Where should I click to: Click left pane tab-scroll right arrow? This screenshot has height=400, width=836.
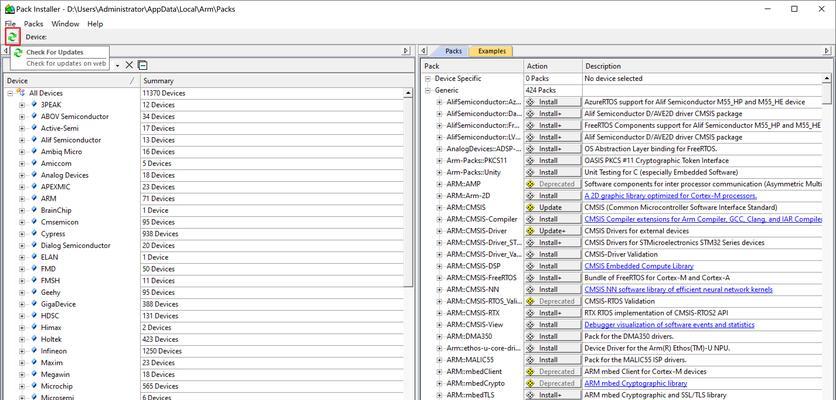point(406,51)
